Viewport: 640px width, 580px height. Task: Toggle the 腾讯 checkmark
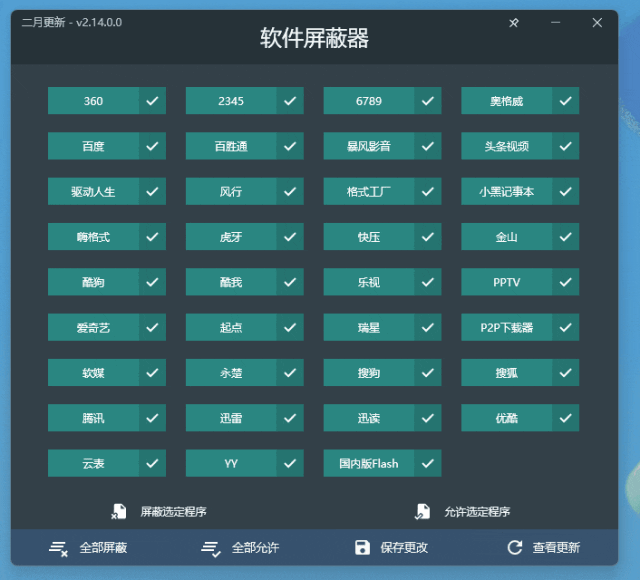pyautogui.click(x=152, y=418)
